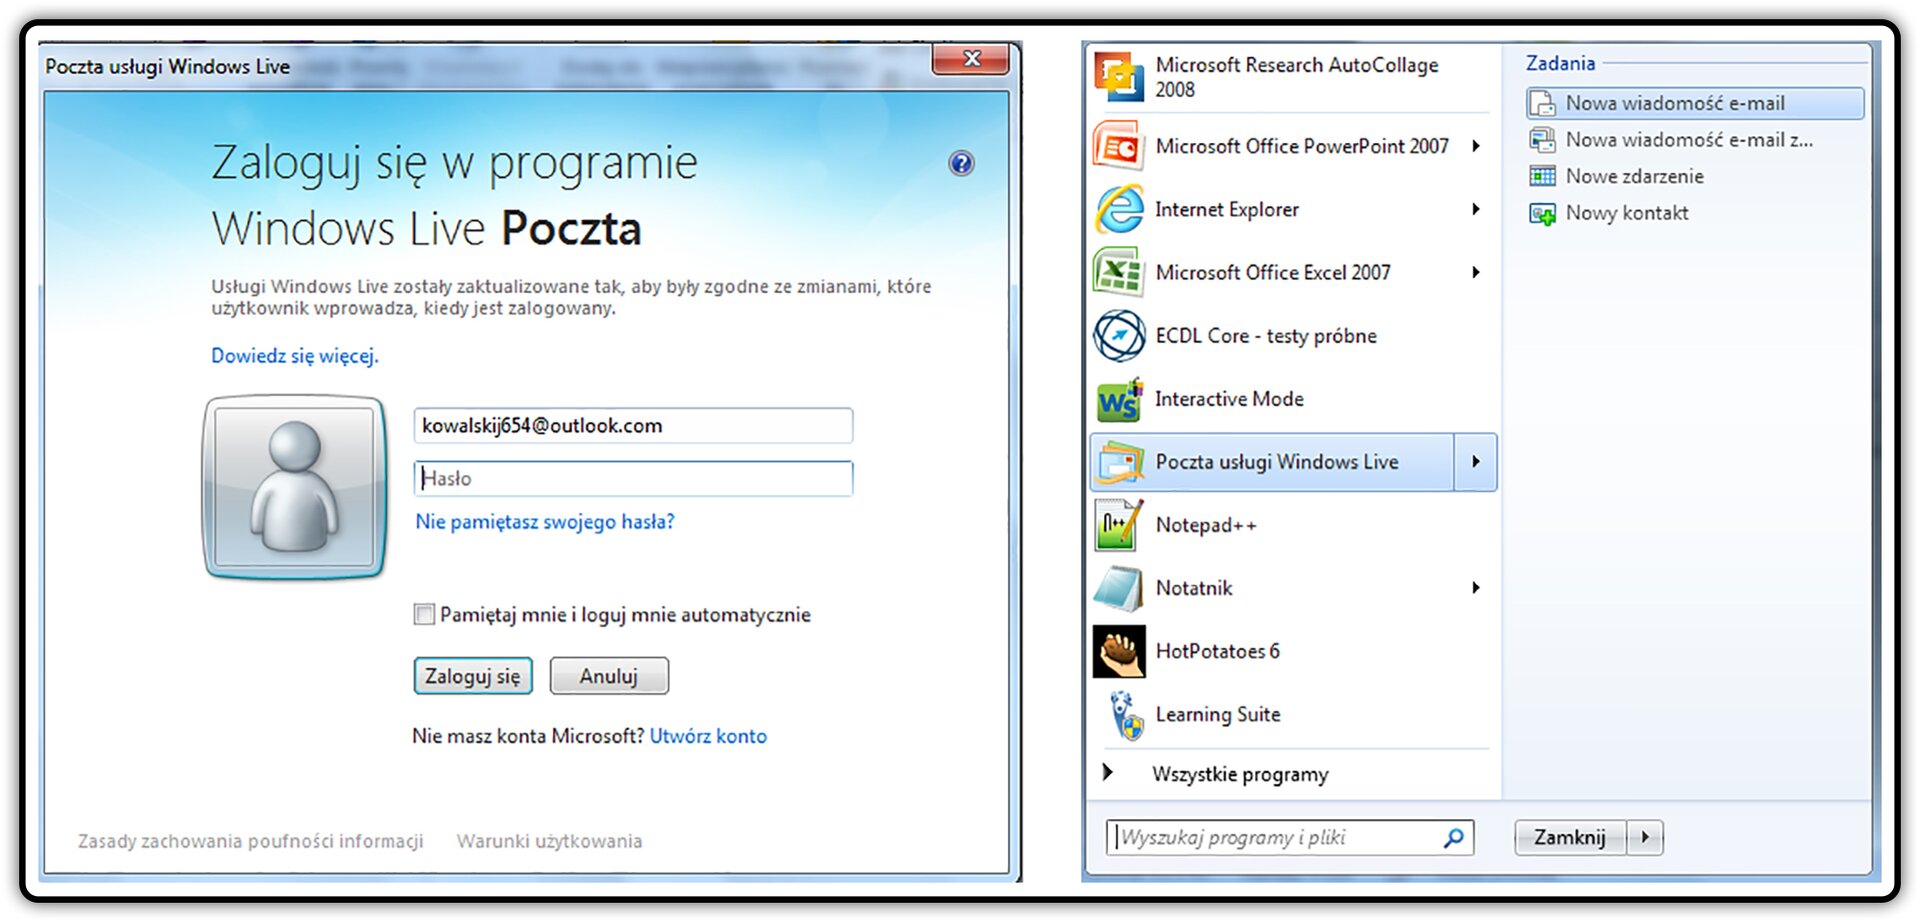Open the Interactive Mode menu entry

[x=1292, y=399]
